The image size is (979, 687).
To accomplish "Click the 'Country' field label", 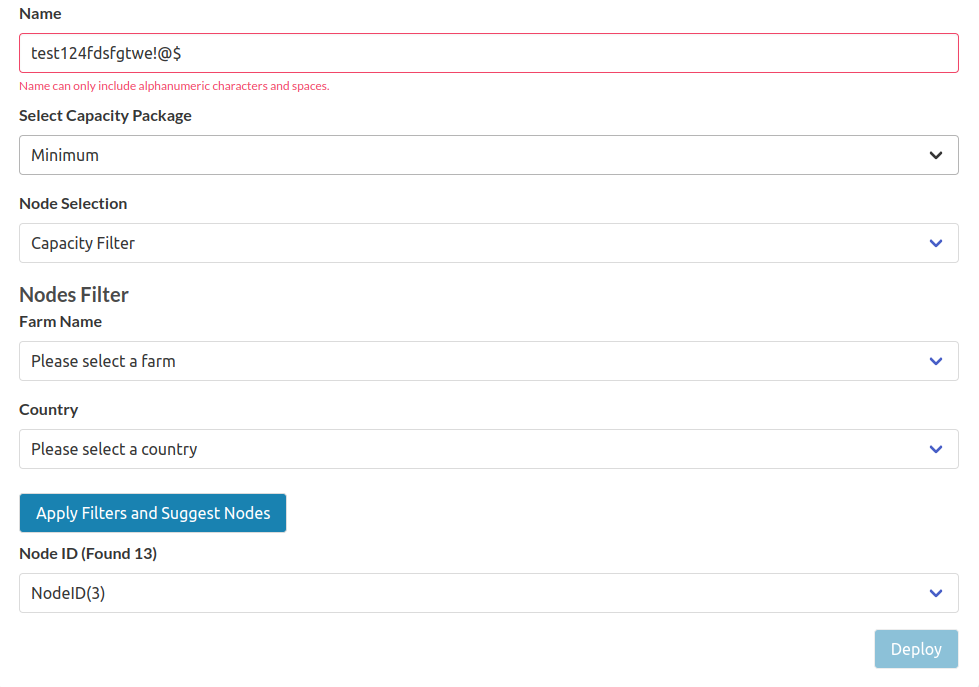I will [x=48, y=409].
